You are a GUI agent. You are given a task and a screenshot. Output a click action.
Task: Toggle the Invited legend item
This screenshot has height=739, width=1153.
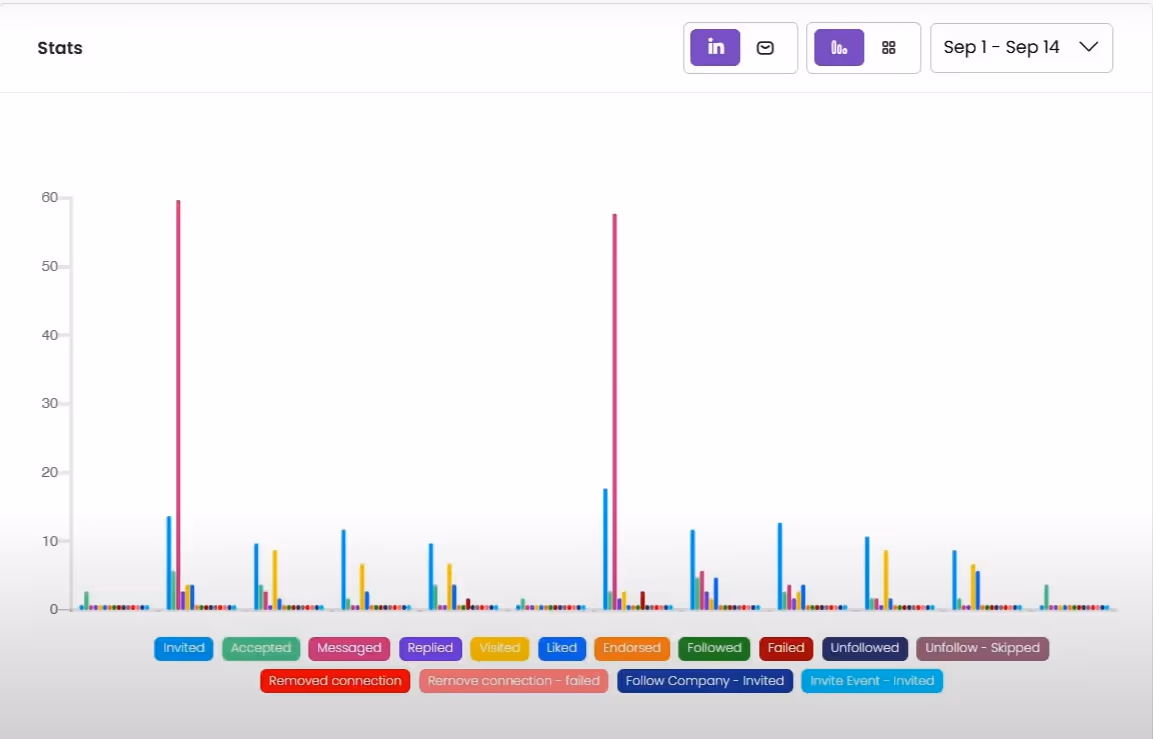tap(183, 648)
